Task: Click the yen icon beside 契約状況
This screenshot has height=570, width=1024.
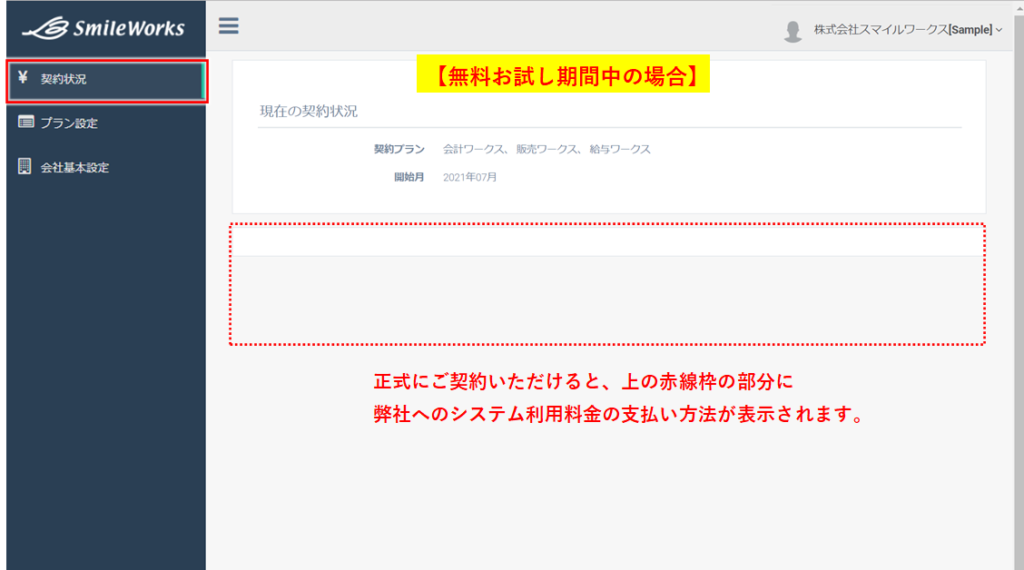Action: tap(23, 78)
